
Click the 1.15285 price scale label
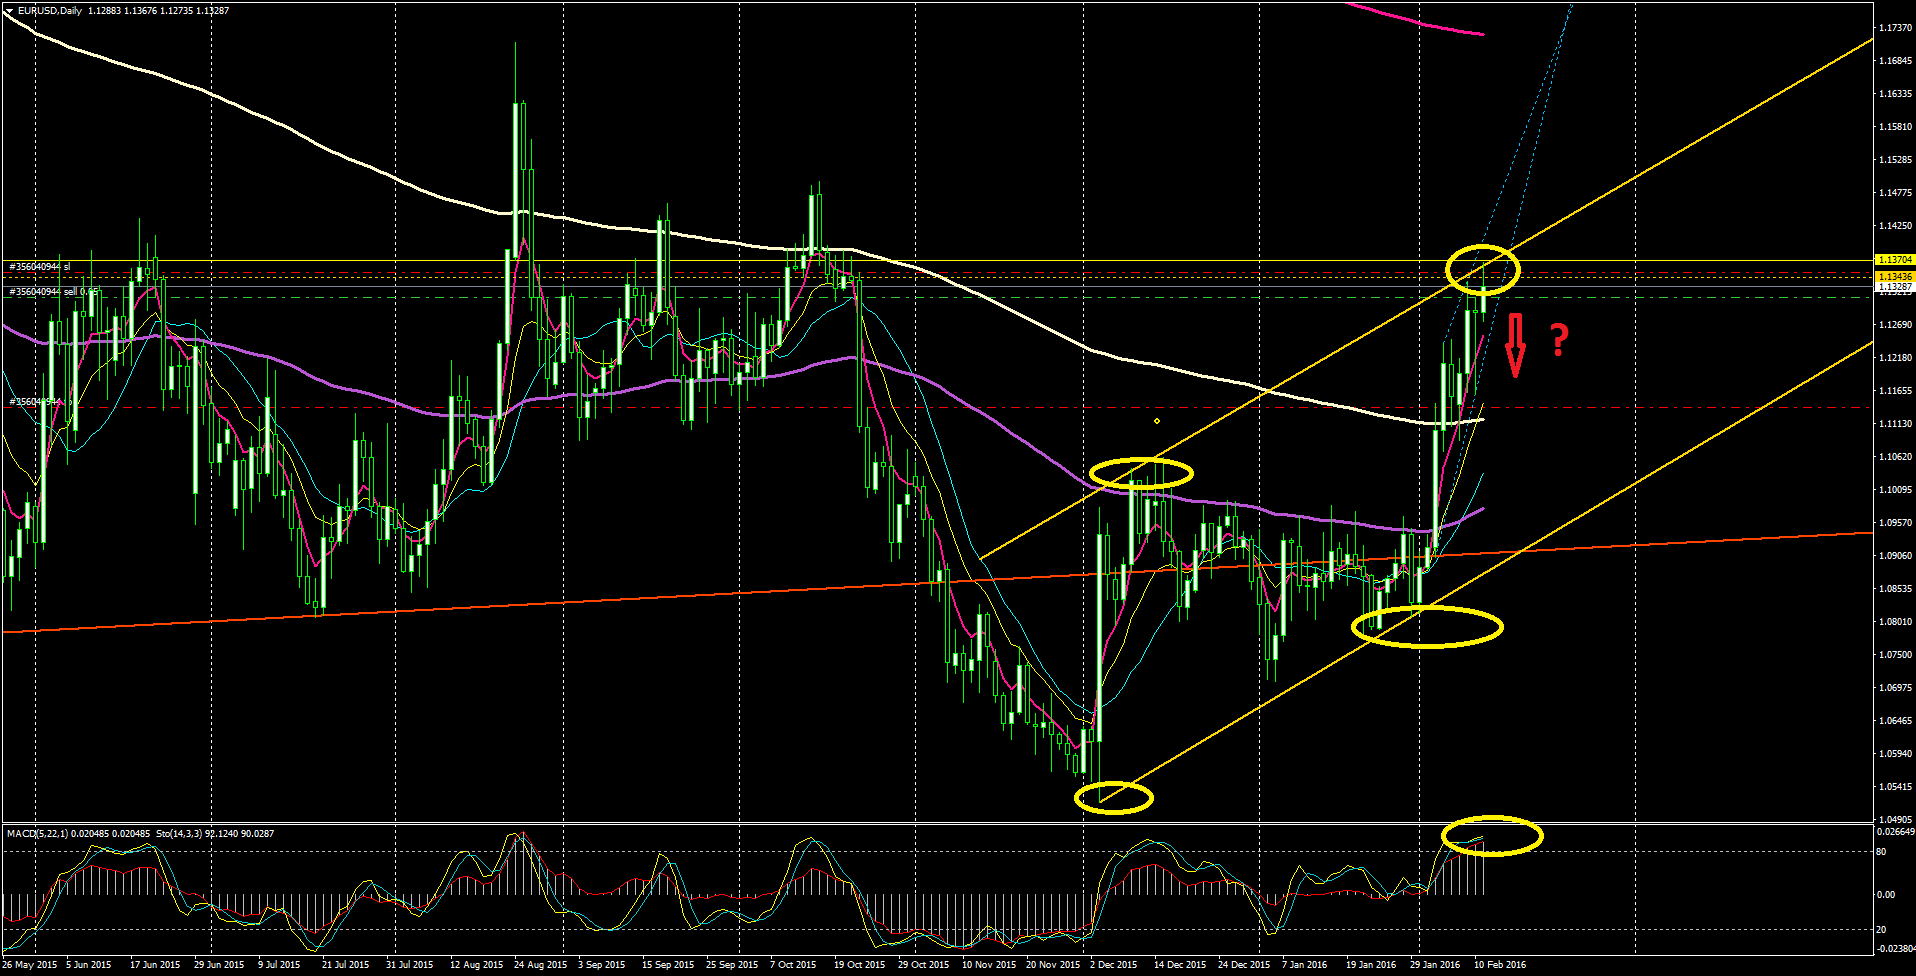[x=1896, y=160]
